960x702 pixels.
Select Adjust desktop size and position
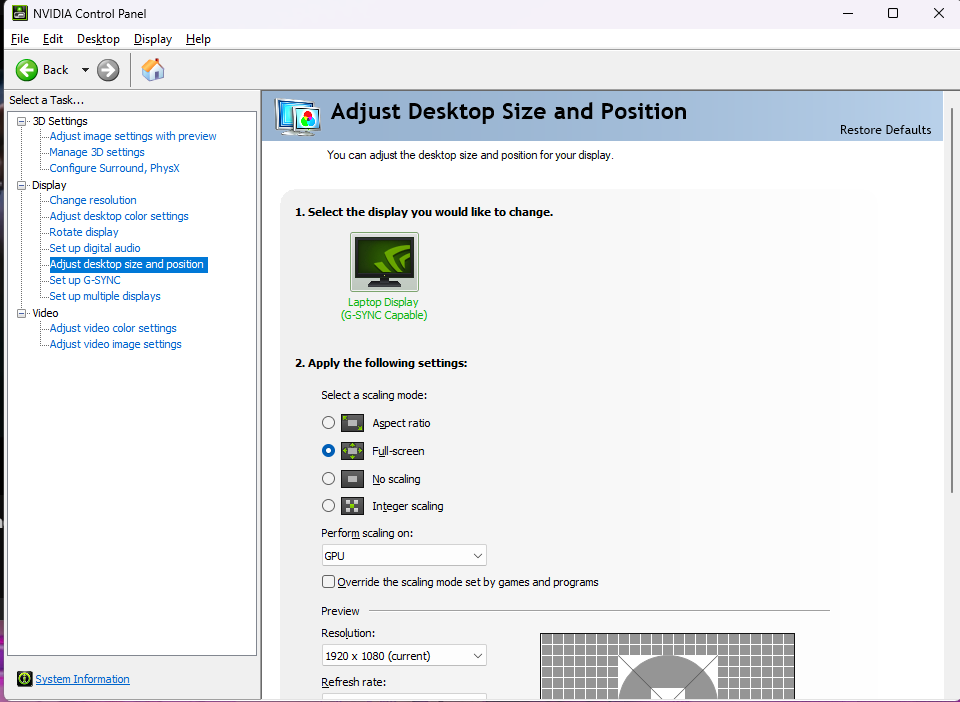point(127,264)
